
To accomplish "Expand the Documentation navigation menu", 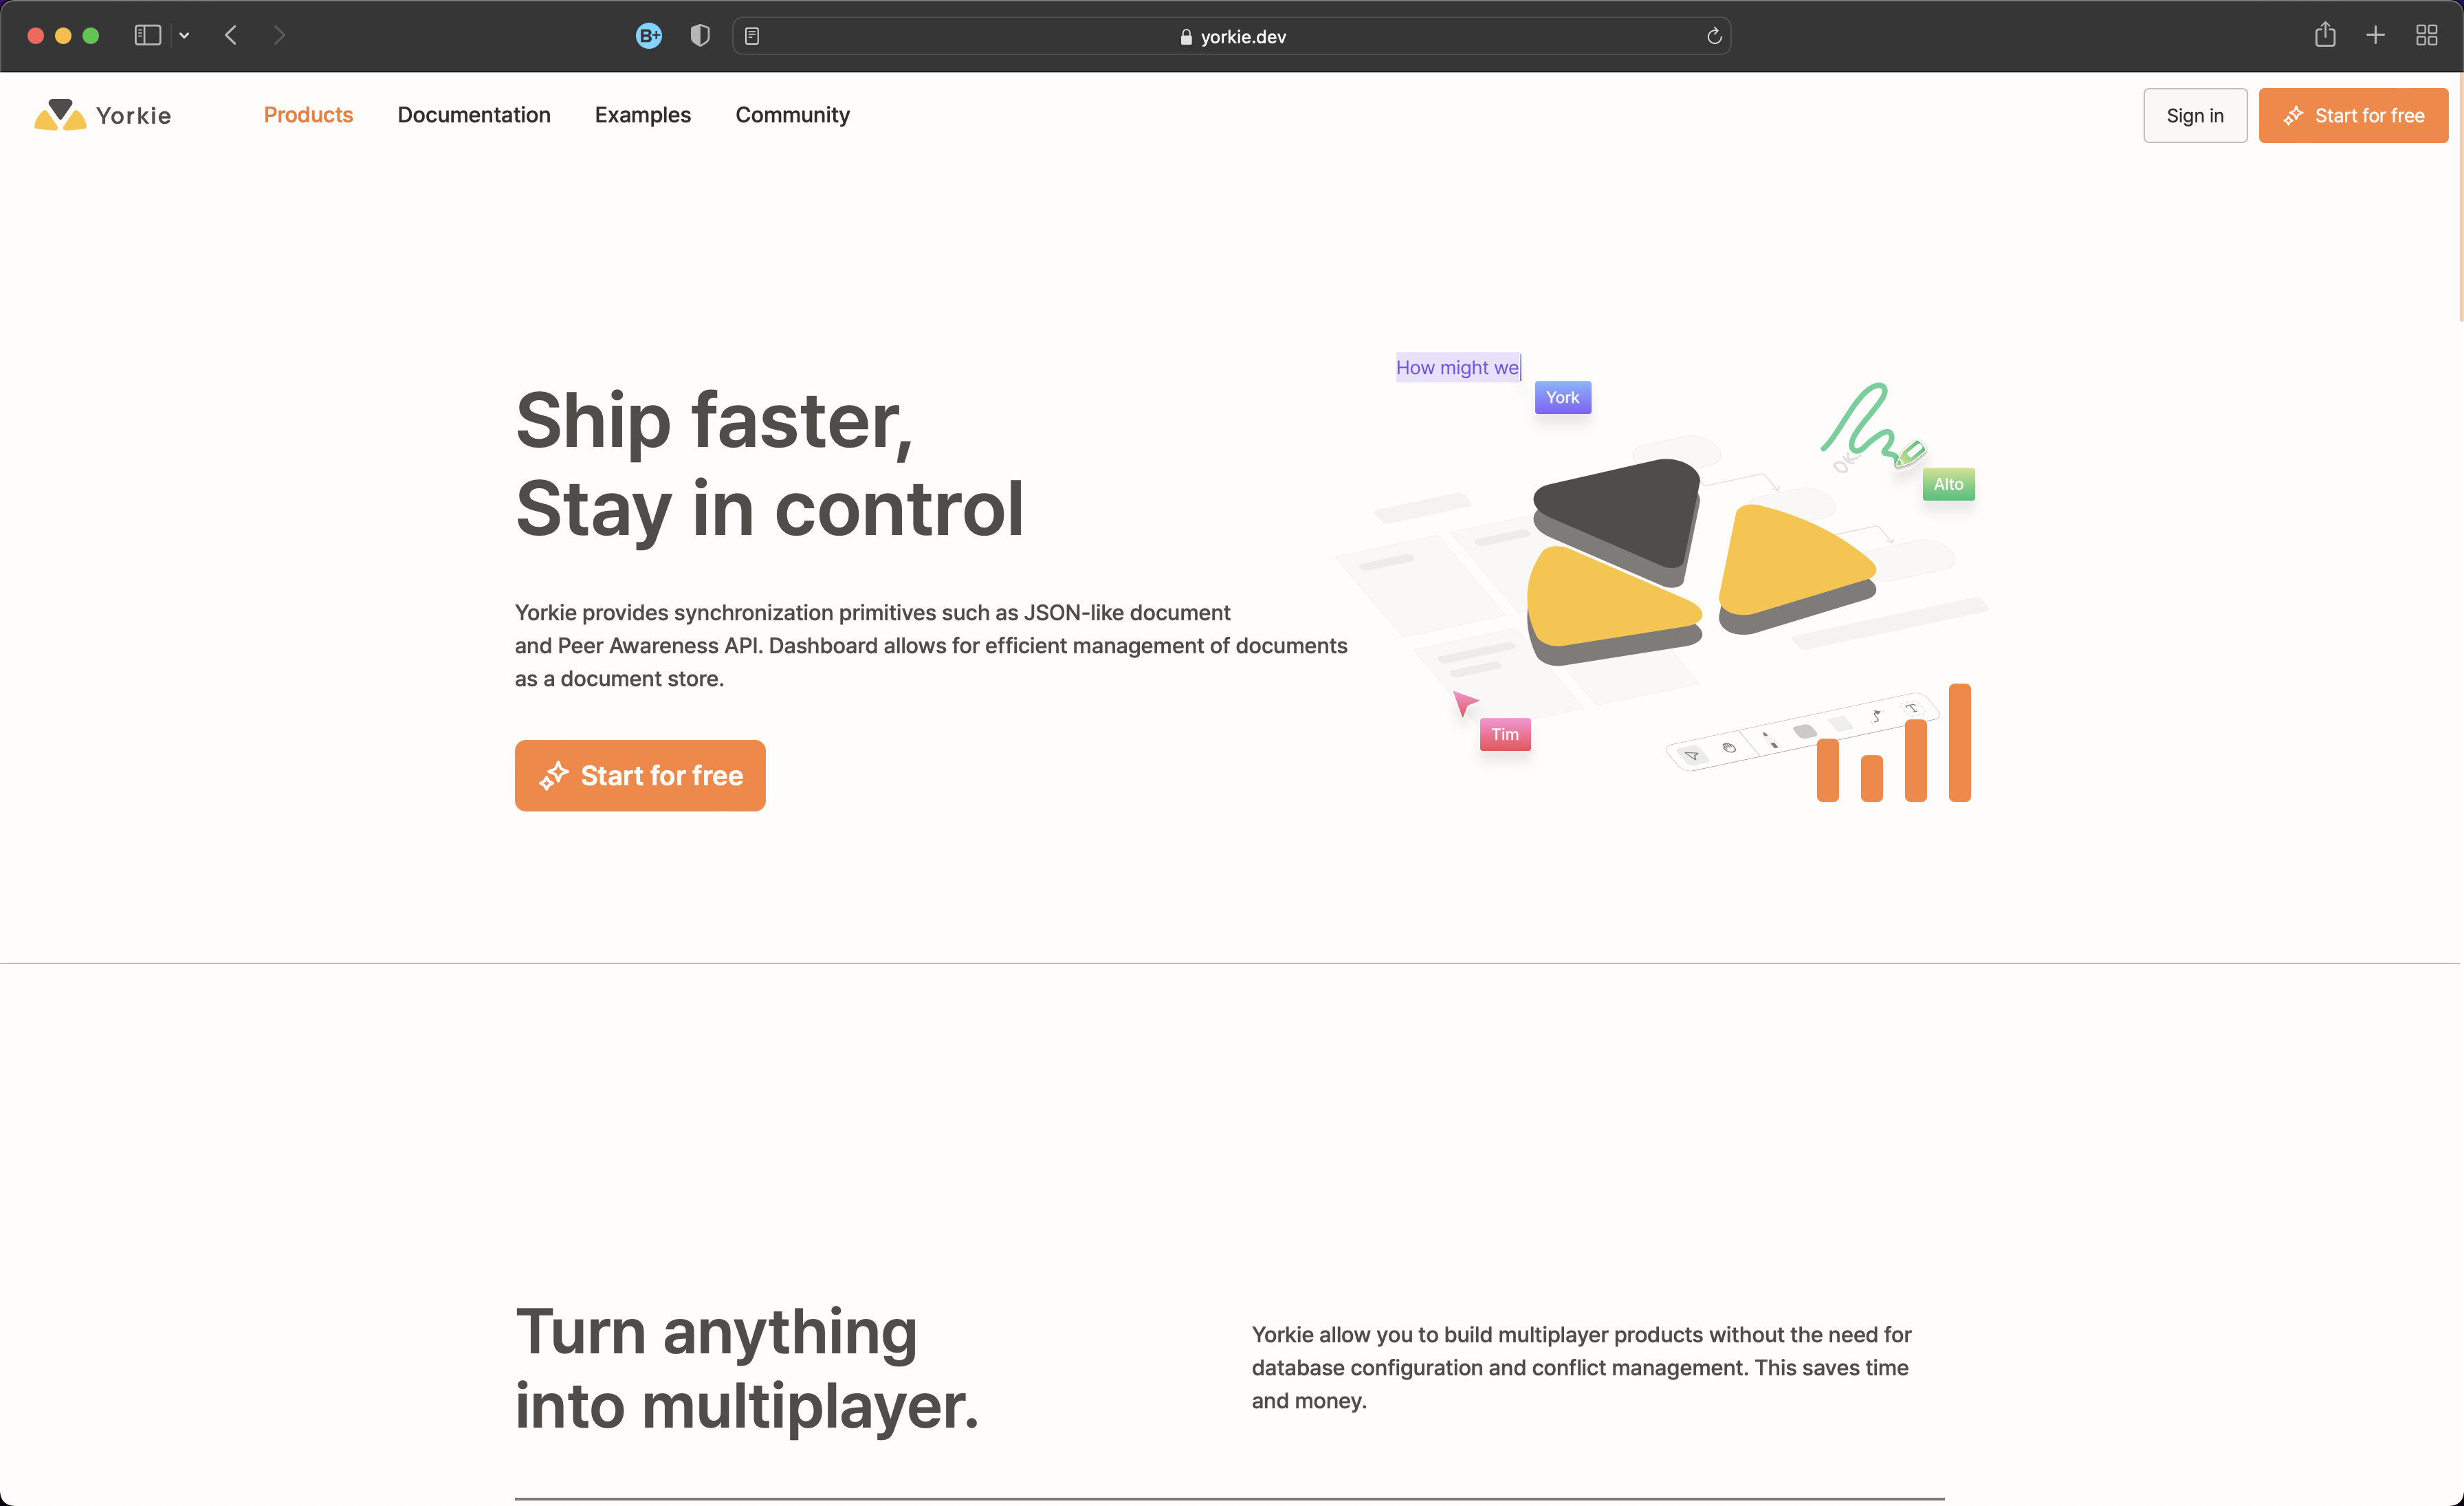I will 474,114.
